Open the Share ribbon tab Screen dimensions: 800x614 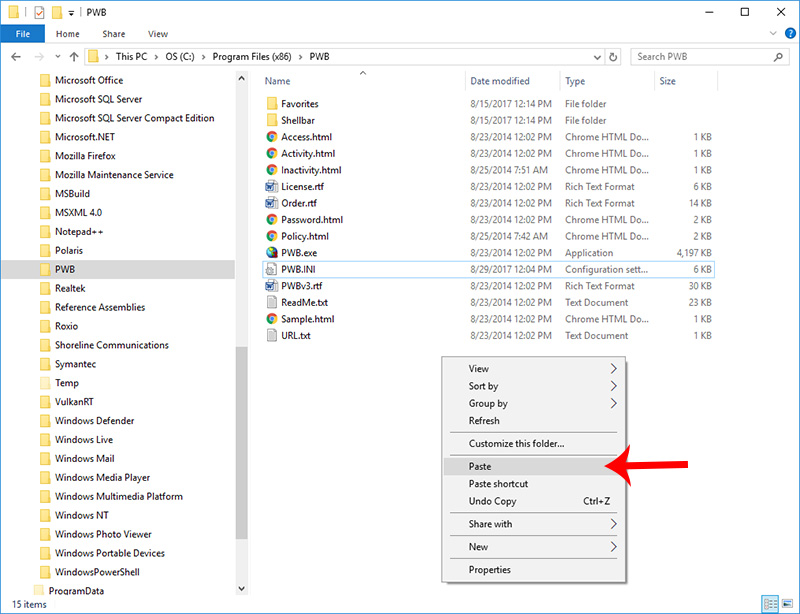tap(114, 34)
